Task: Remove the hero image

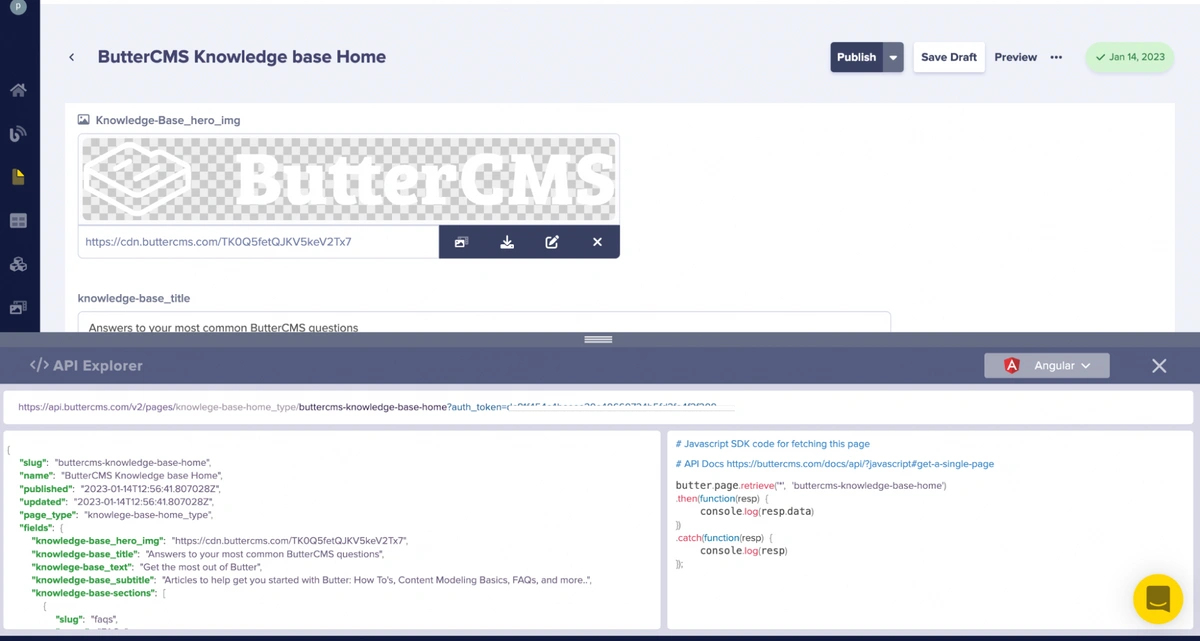Action: point(597,242)
